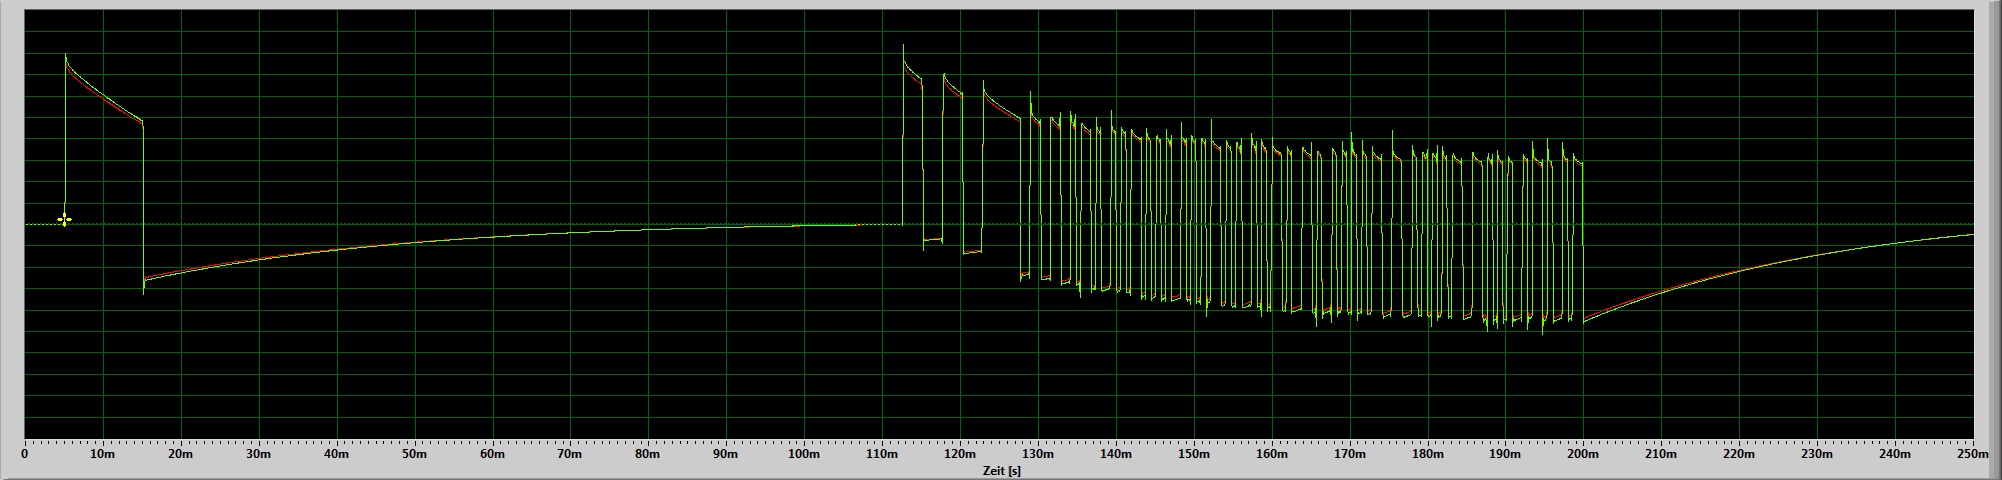Image resolution: width=2002 pixels, height=480 pixels.
Task: Click the "30m" time axis label
Action: (x=258, y=455)
